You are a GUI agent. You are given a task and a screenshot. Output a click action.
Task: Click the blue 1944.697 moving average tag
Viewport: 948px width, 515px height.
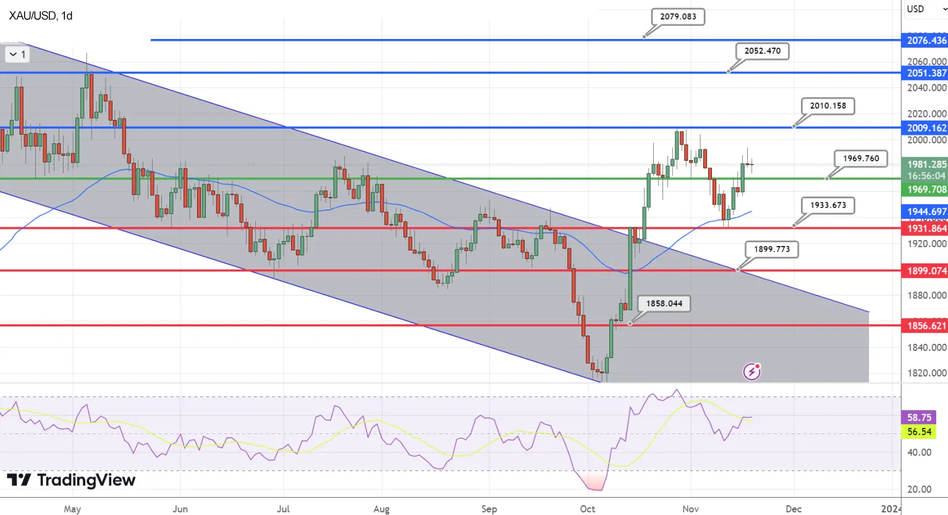(x=923, y=213)
